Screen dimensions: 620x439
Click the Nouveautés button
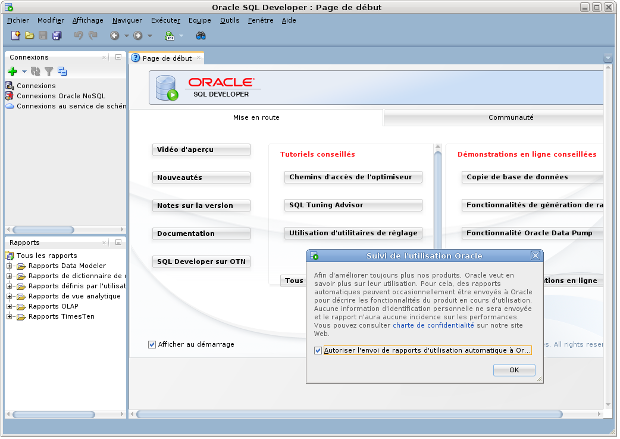point(201,178)
